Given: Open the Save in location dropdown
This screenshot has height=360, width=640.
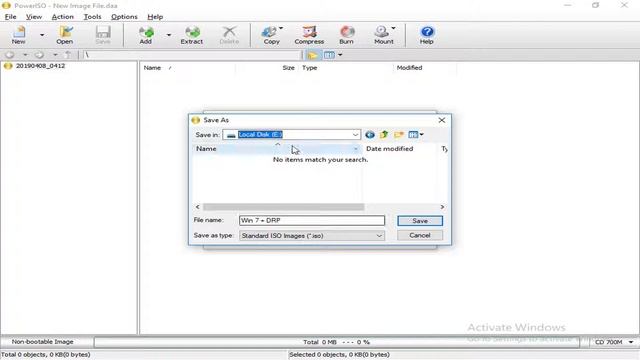Looking at the screenshot, I should [x=355, y=135].
